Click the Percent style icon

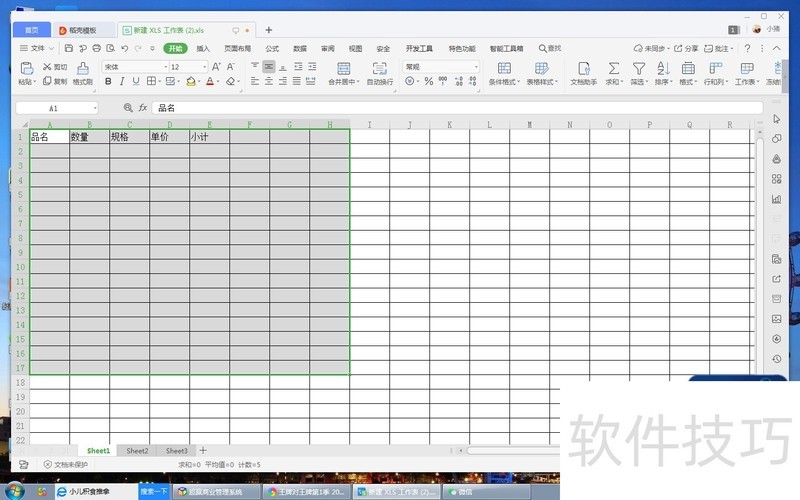[429, 81]
